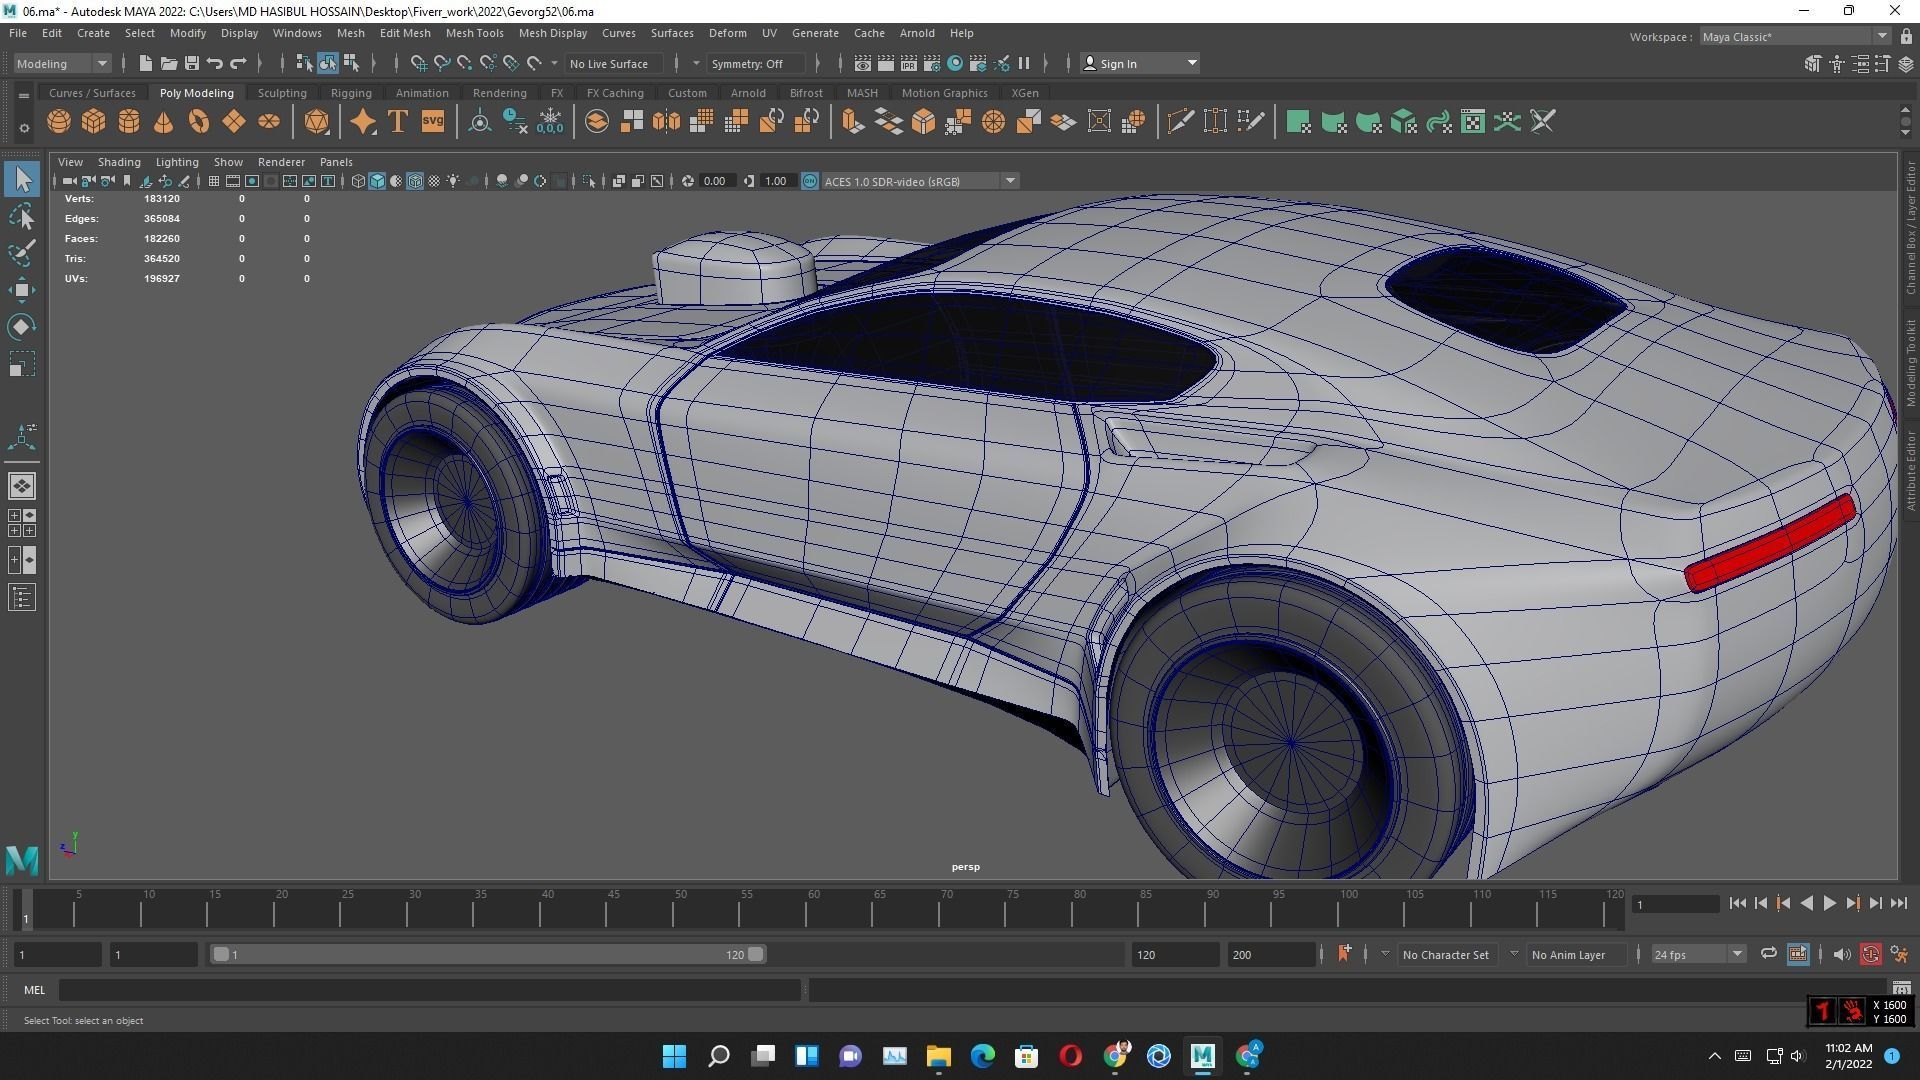Click the SVG tool on the shelf

point(432,121)
